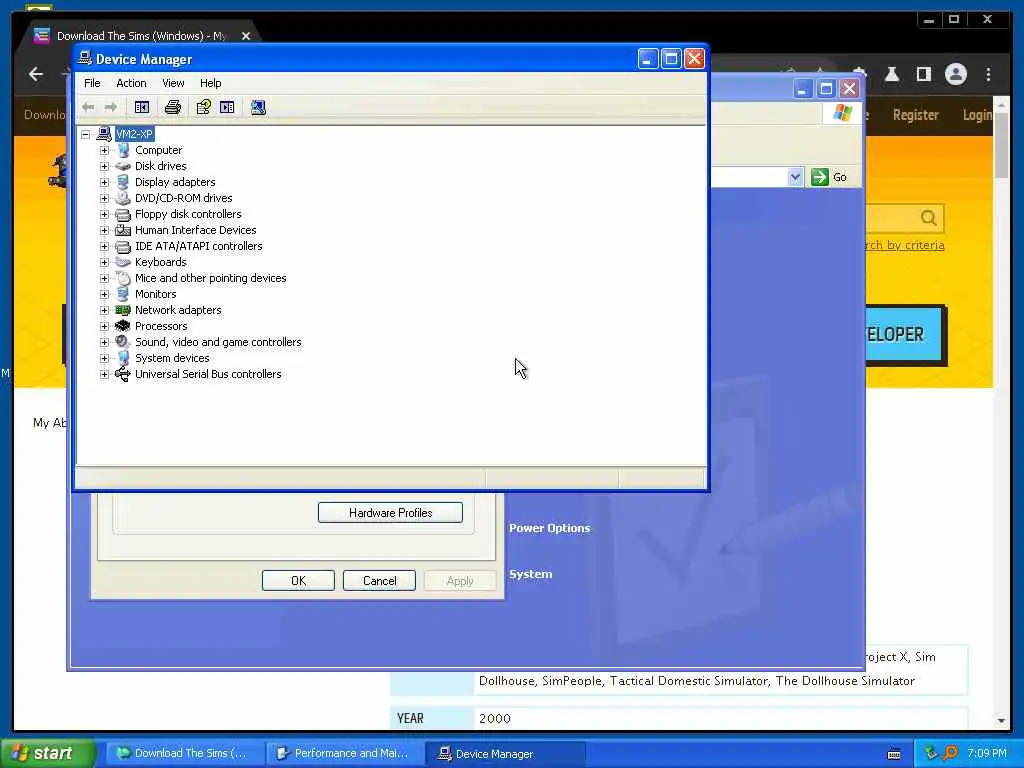Click the System devices icon

(x=123, y=358)
